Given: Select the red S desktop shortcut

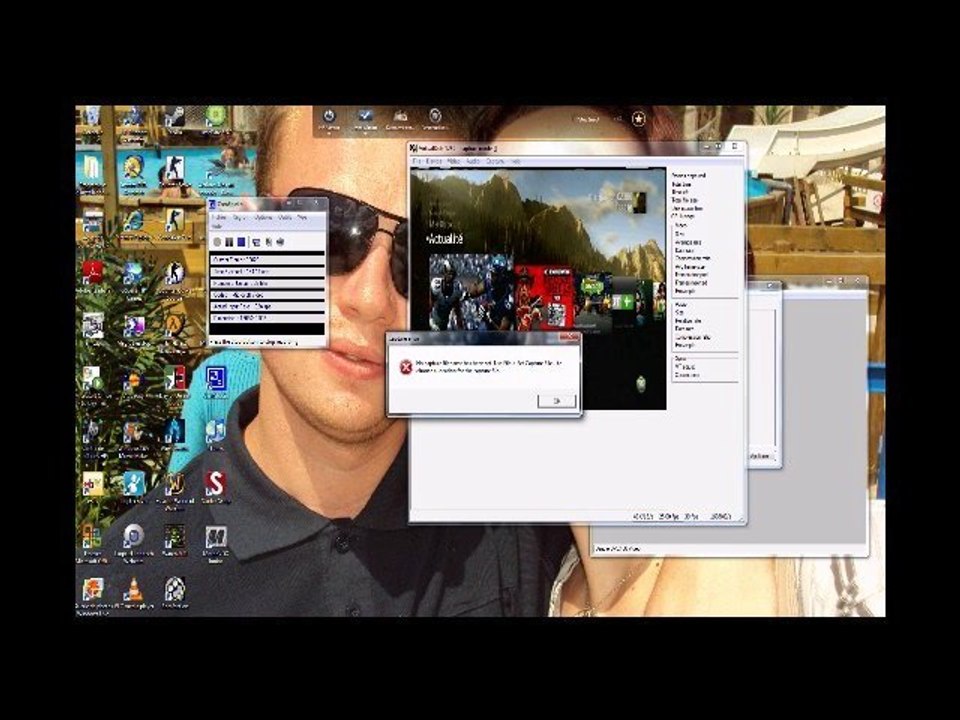Looking at the screenshot, I should pyautogui.click(x=215, y=484).
